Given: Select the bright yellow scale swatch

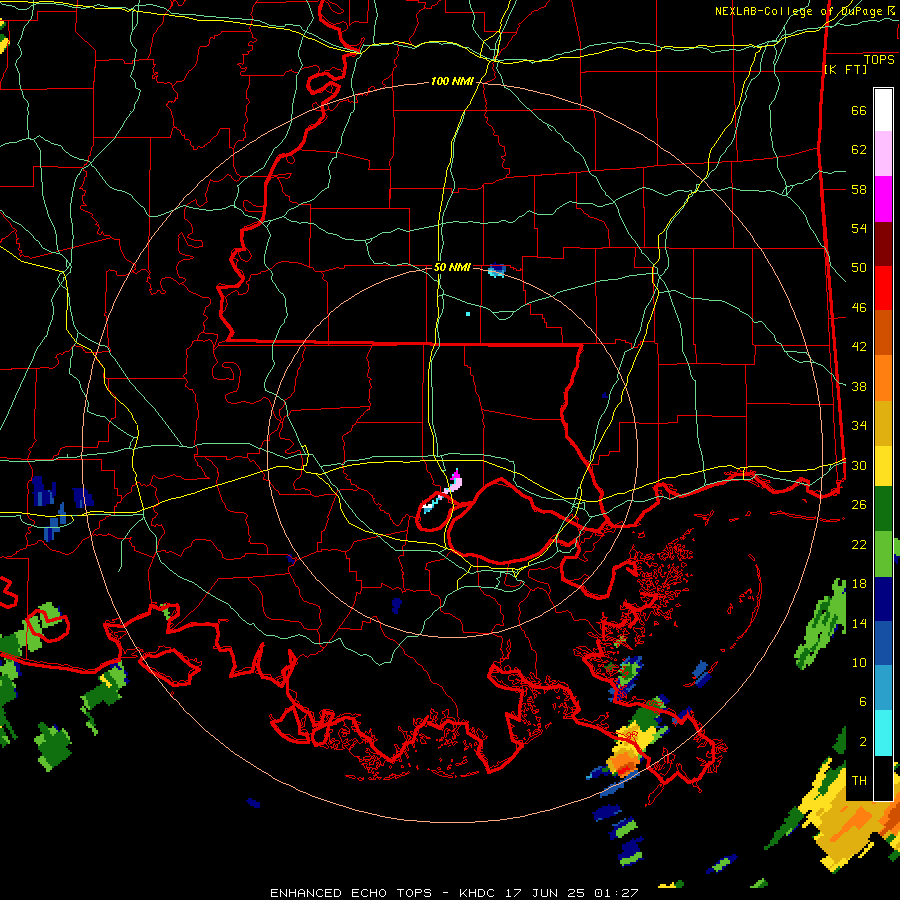Looking at the screenshot, I should [883, 465].
